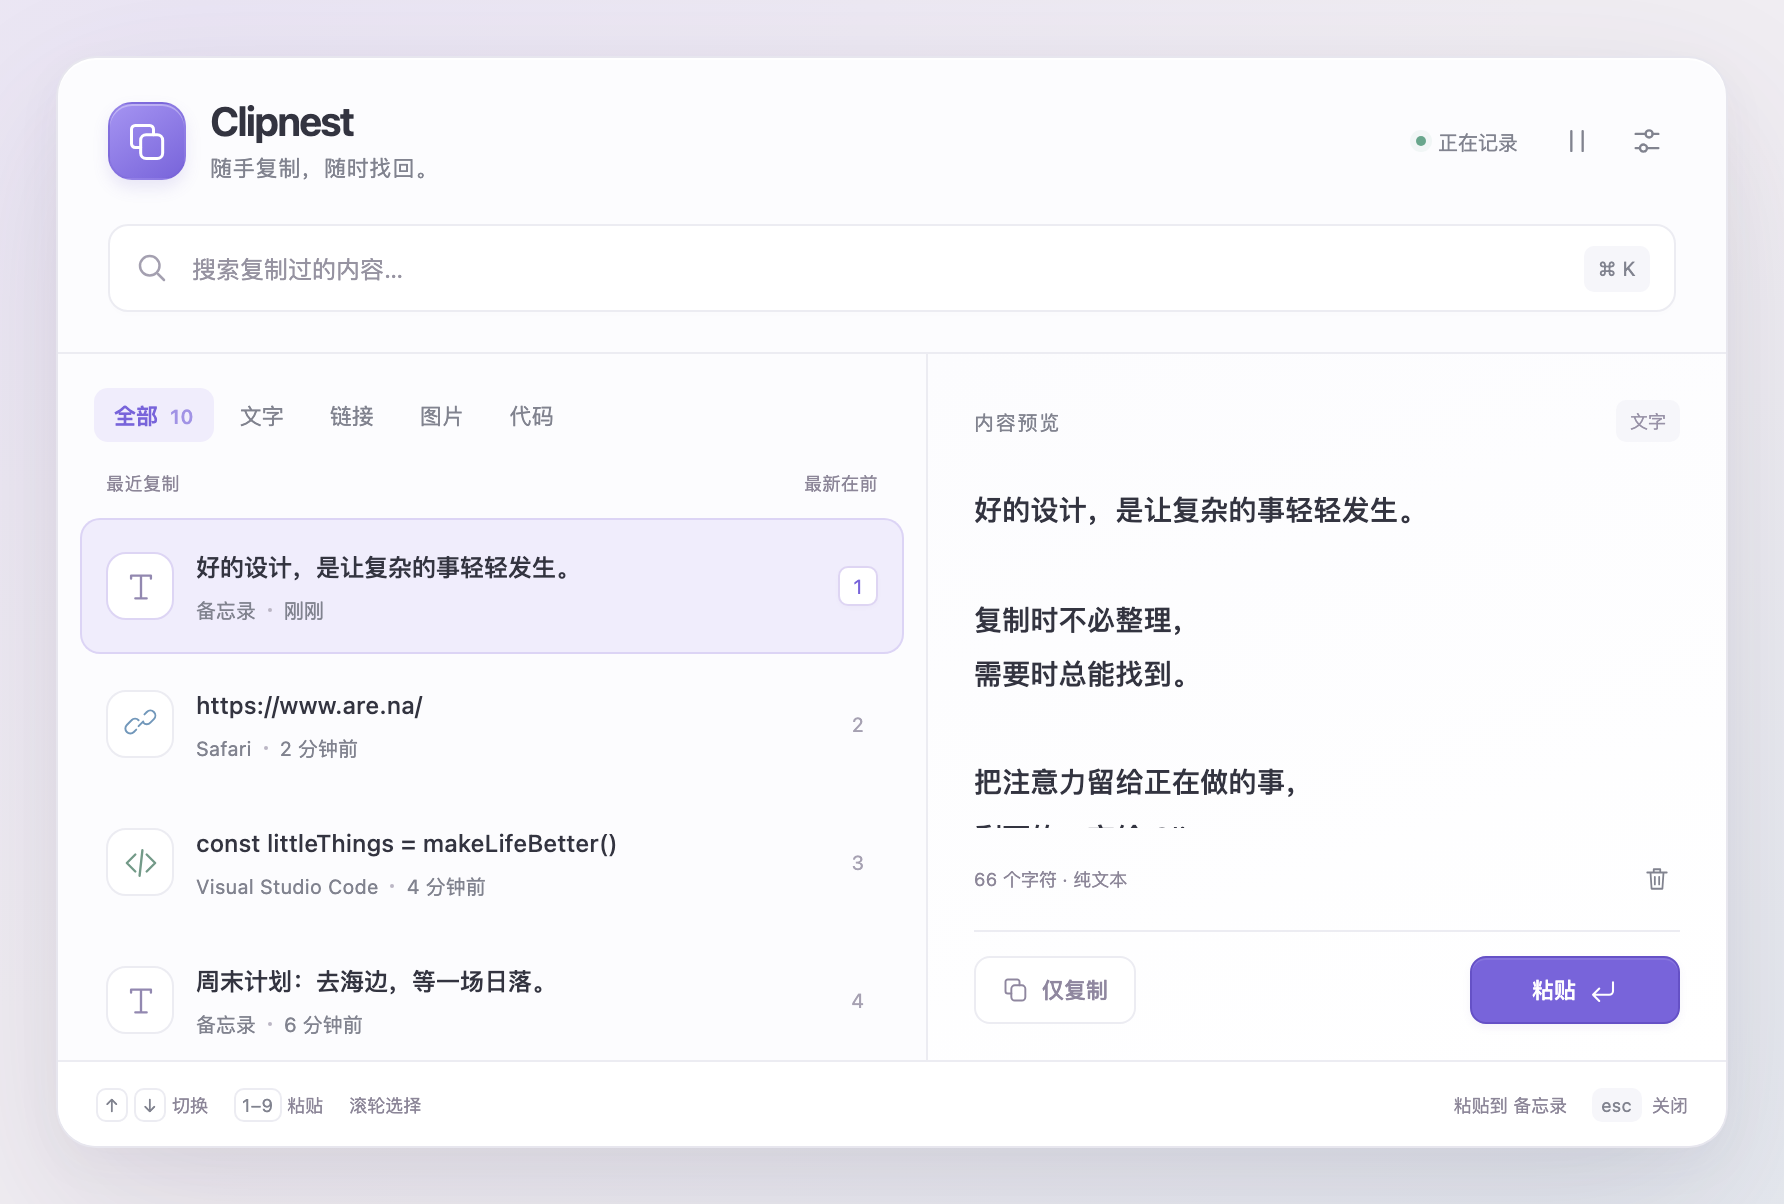This screenshot has height=1204, width=1784.
Task: Select the 全部 10 tab
Action: (154, 416)
